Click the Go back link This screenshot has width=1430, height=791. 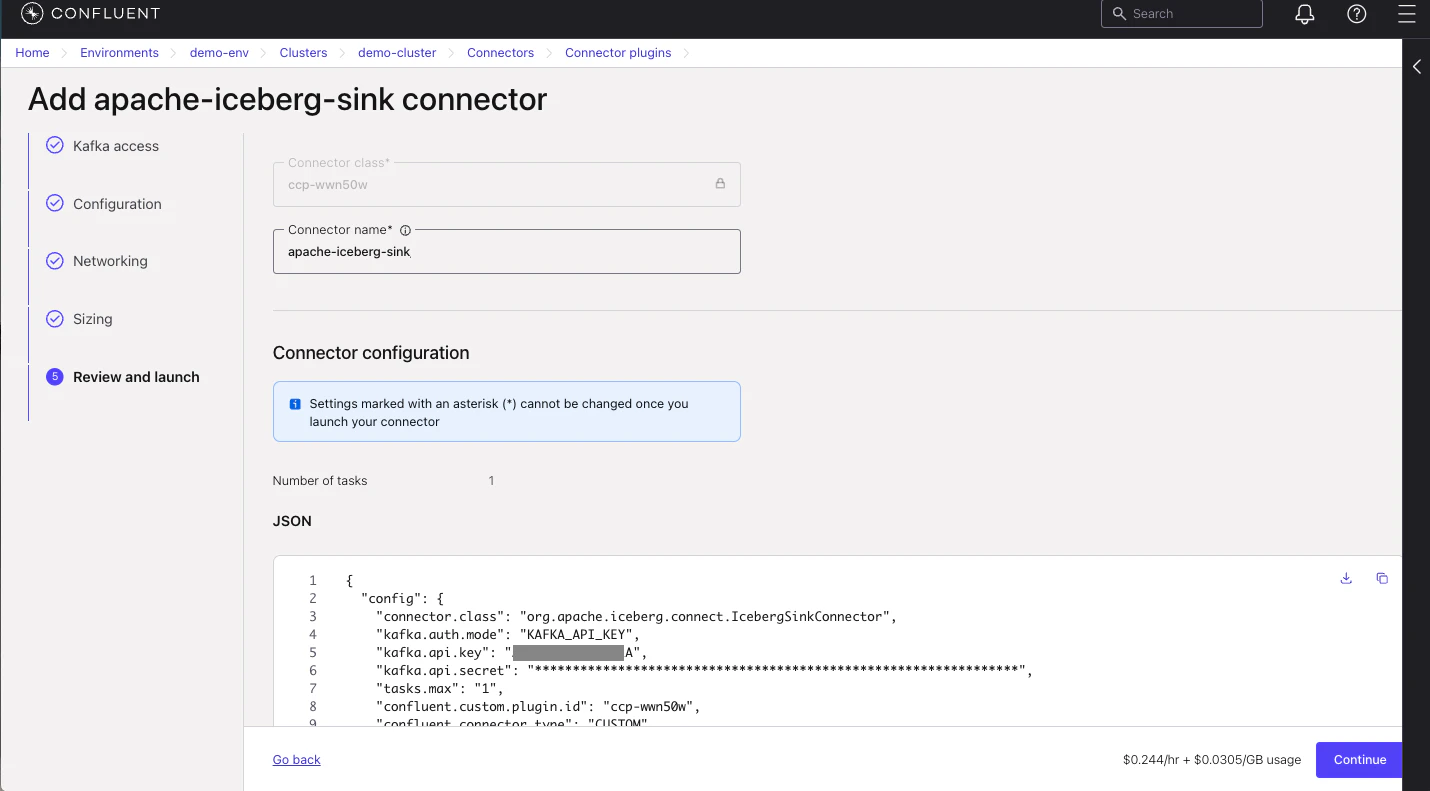point(296,760)
